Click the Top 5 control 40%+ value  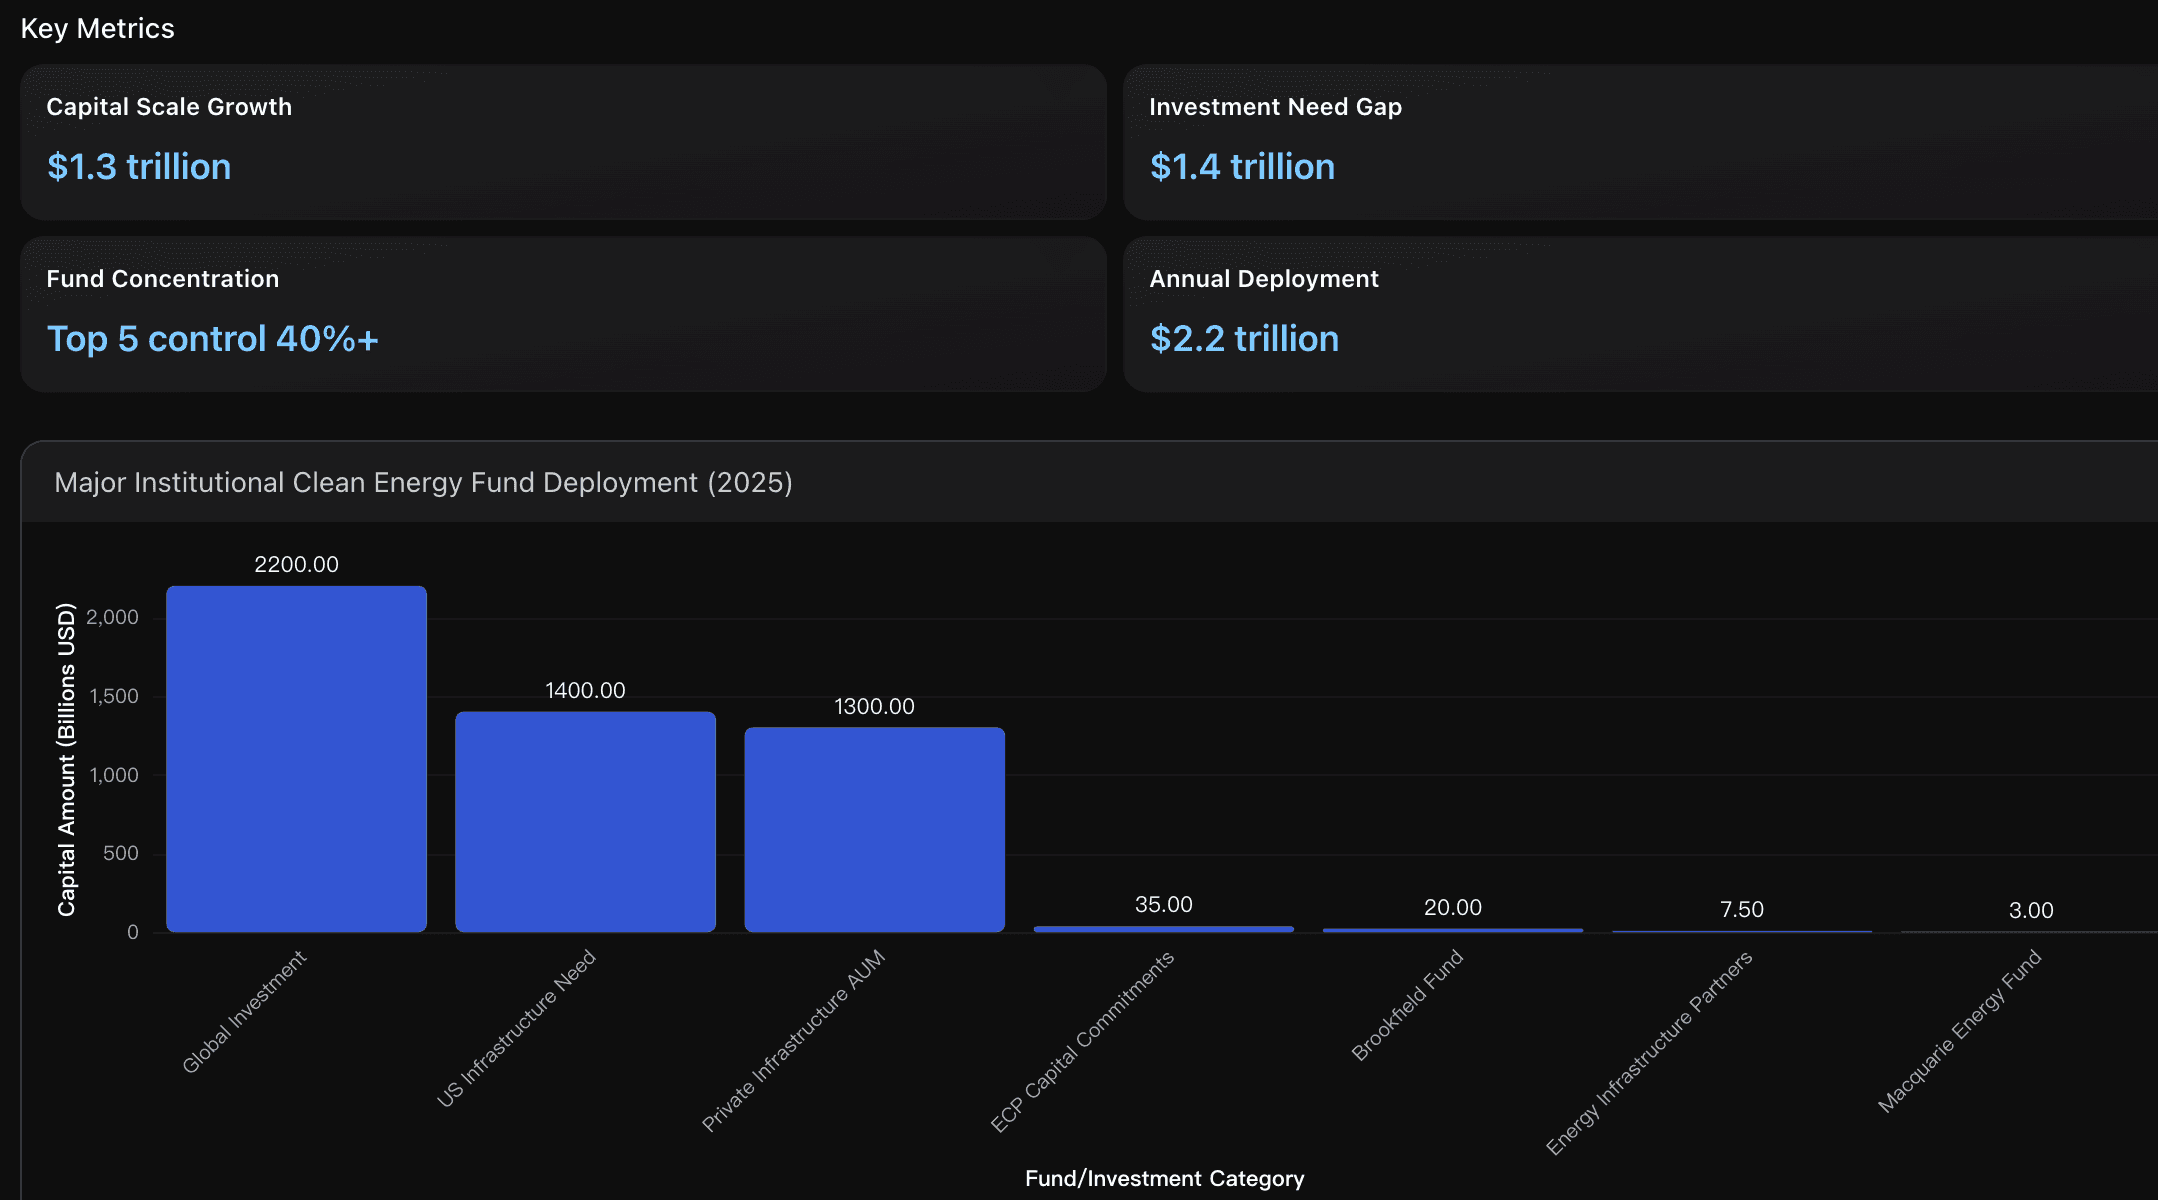(x=212, y=339)
